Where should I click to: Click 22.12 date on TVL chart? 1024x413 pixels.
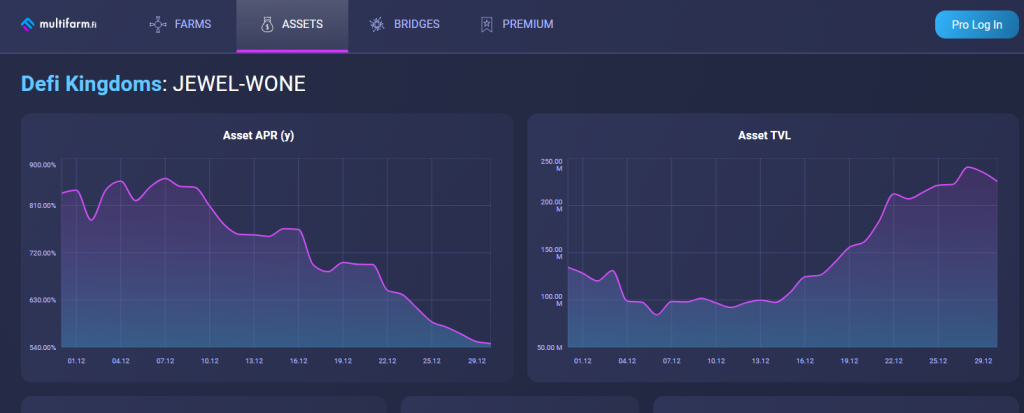click(894, 361)
